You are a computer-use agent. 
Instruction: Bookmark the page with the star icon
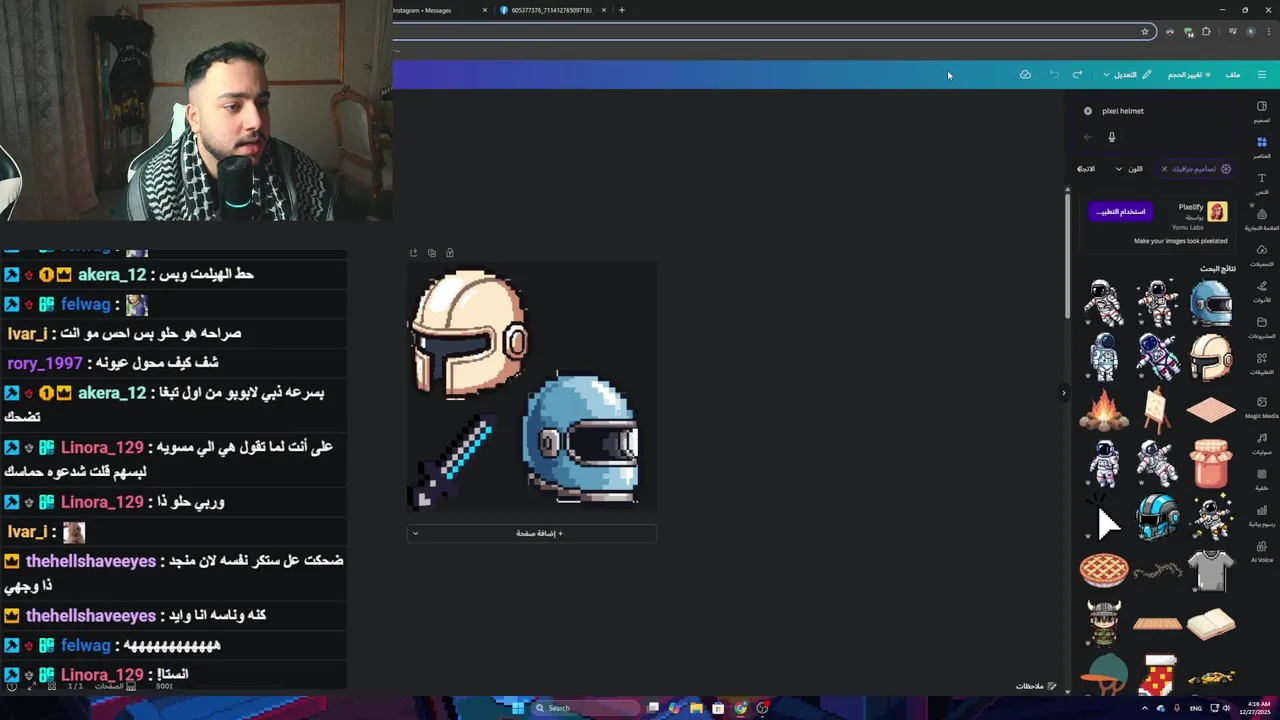[x=1145, y=32]
